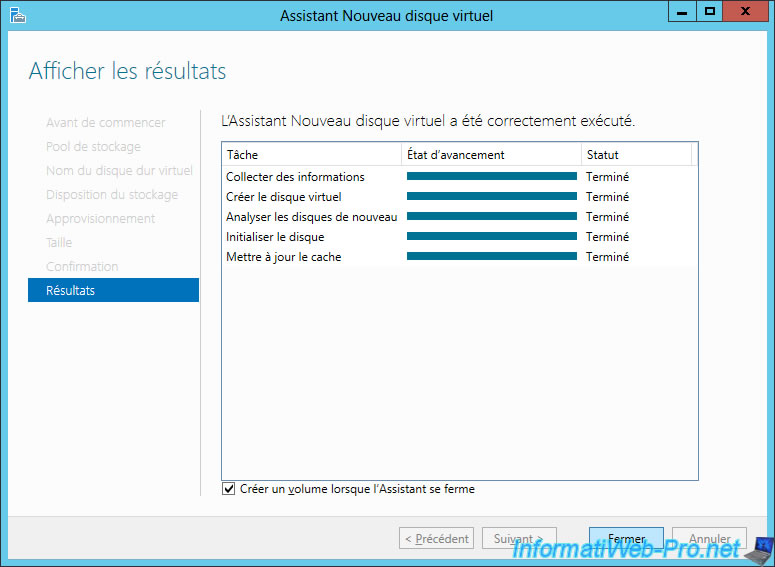Screen dimensions: 775x567
Task: Click the 'État d'avancement' column header
Action: tap(491, 155)
